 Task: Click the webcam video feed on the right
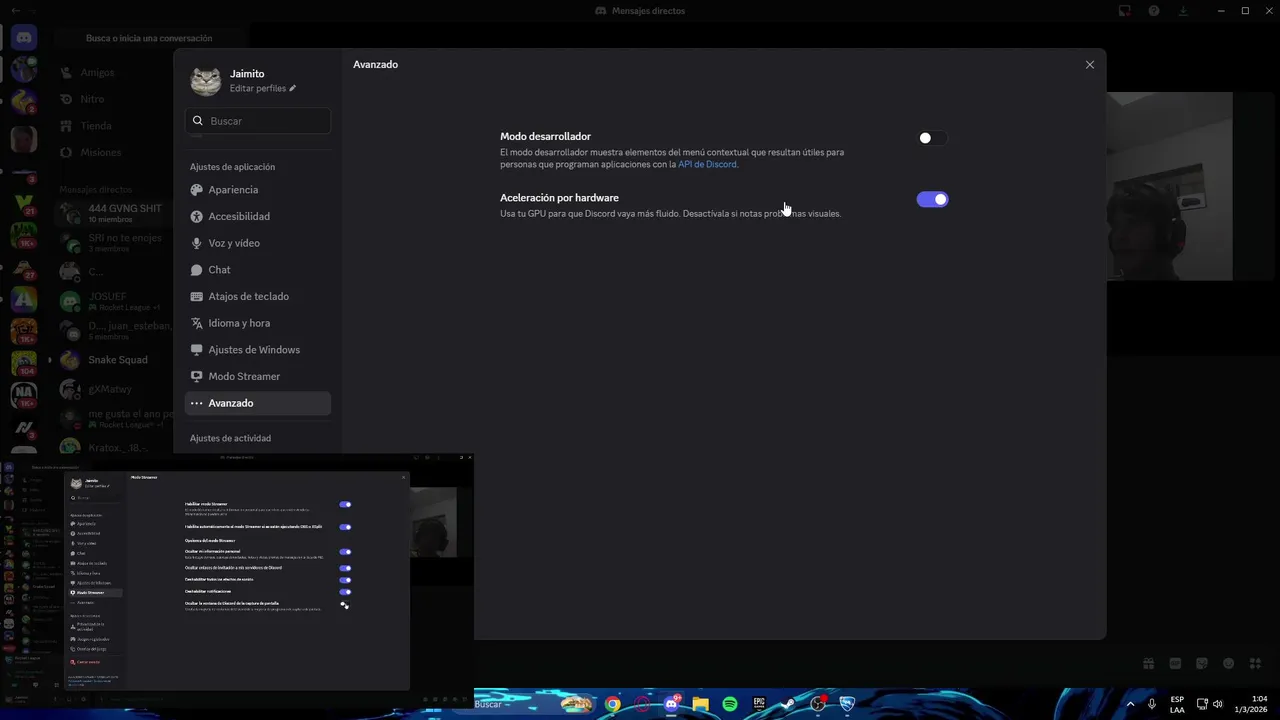[x=1169, y=186]
